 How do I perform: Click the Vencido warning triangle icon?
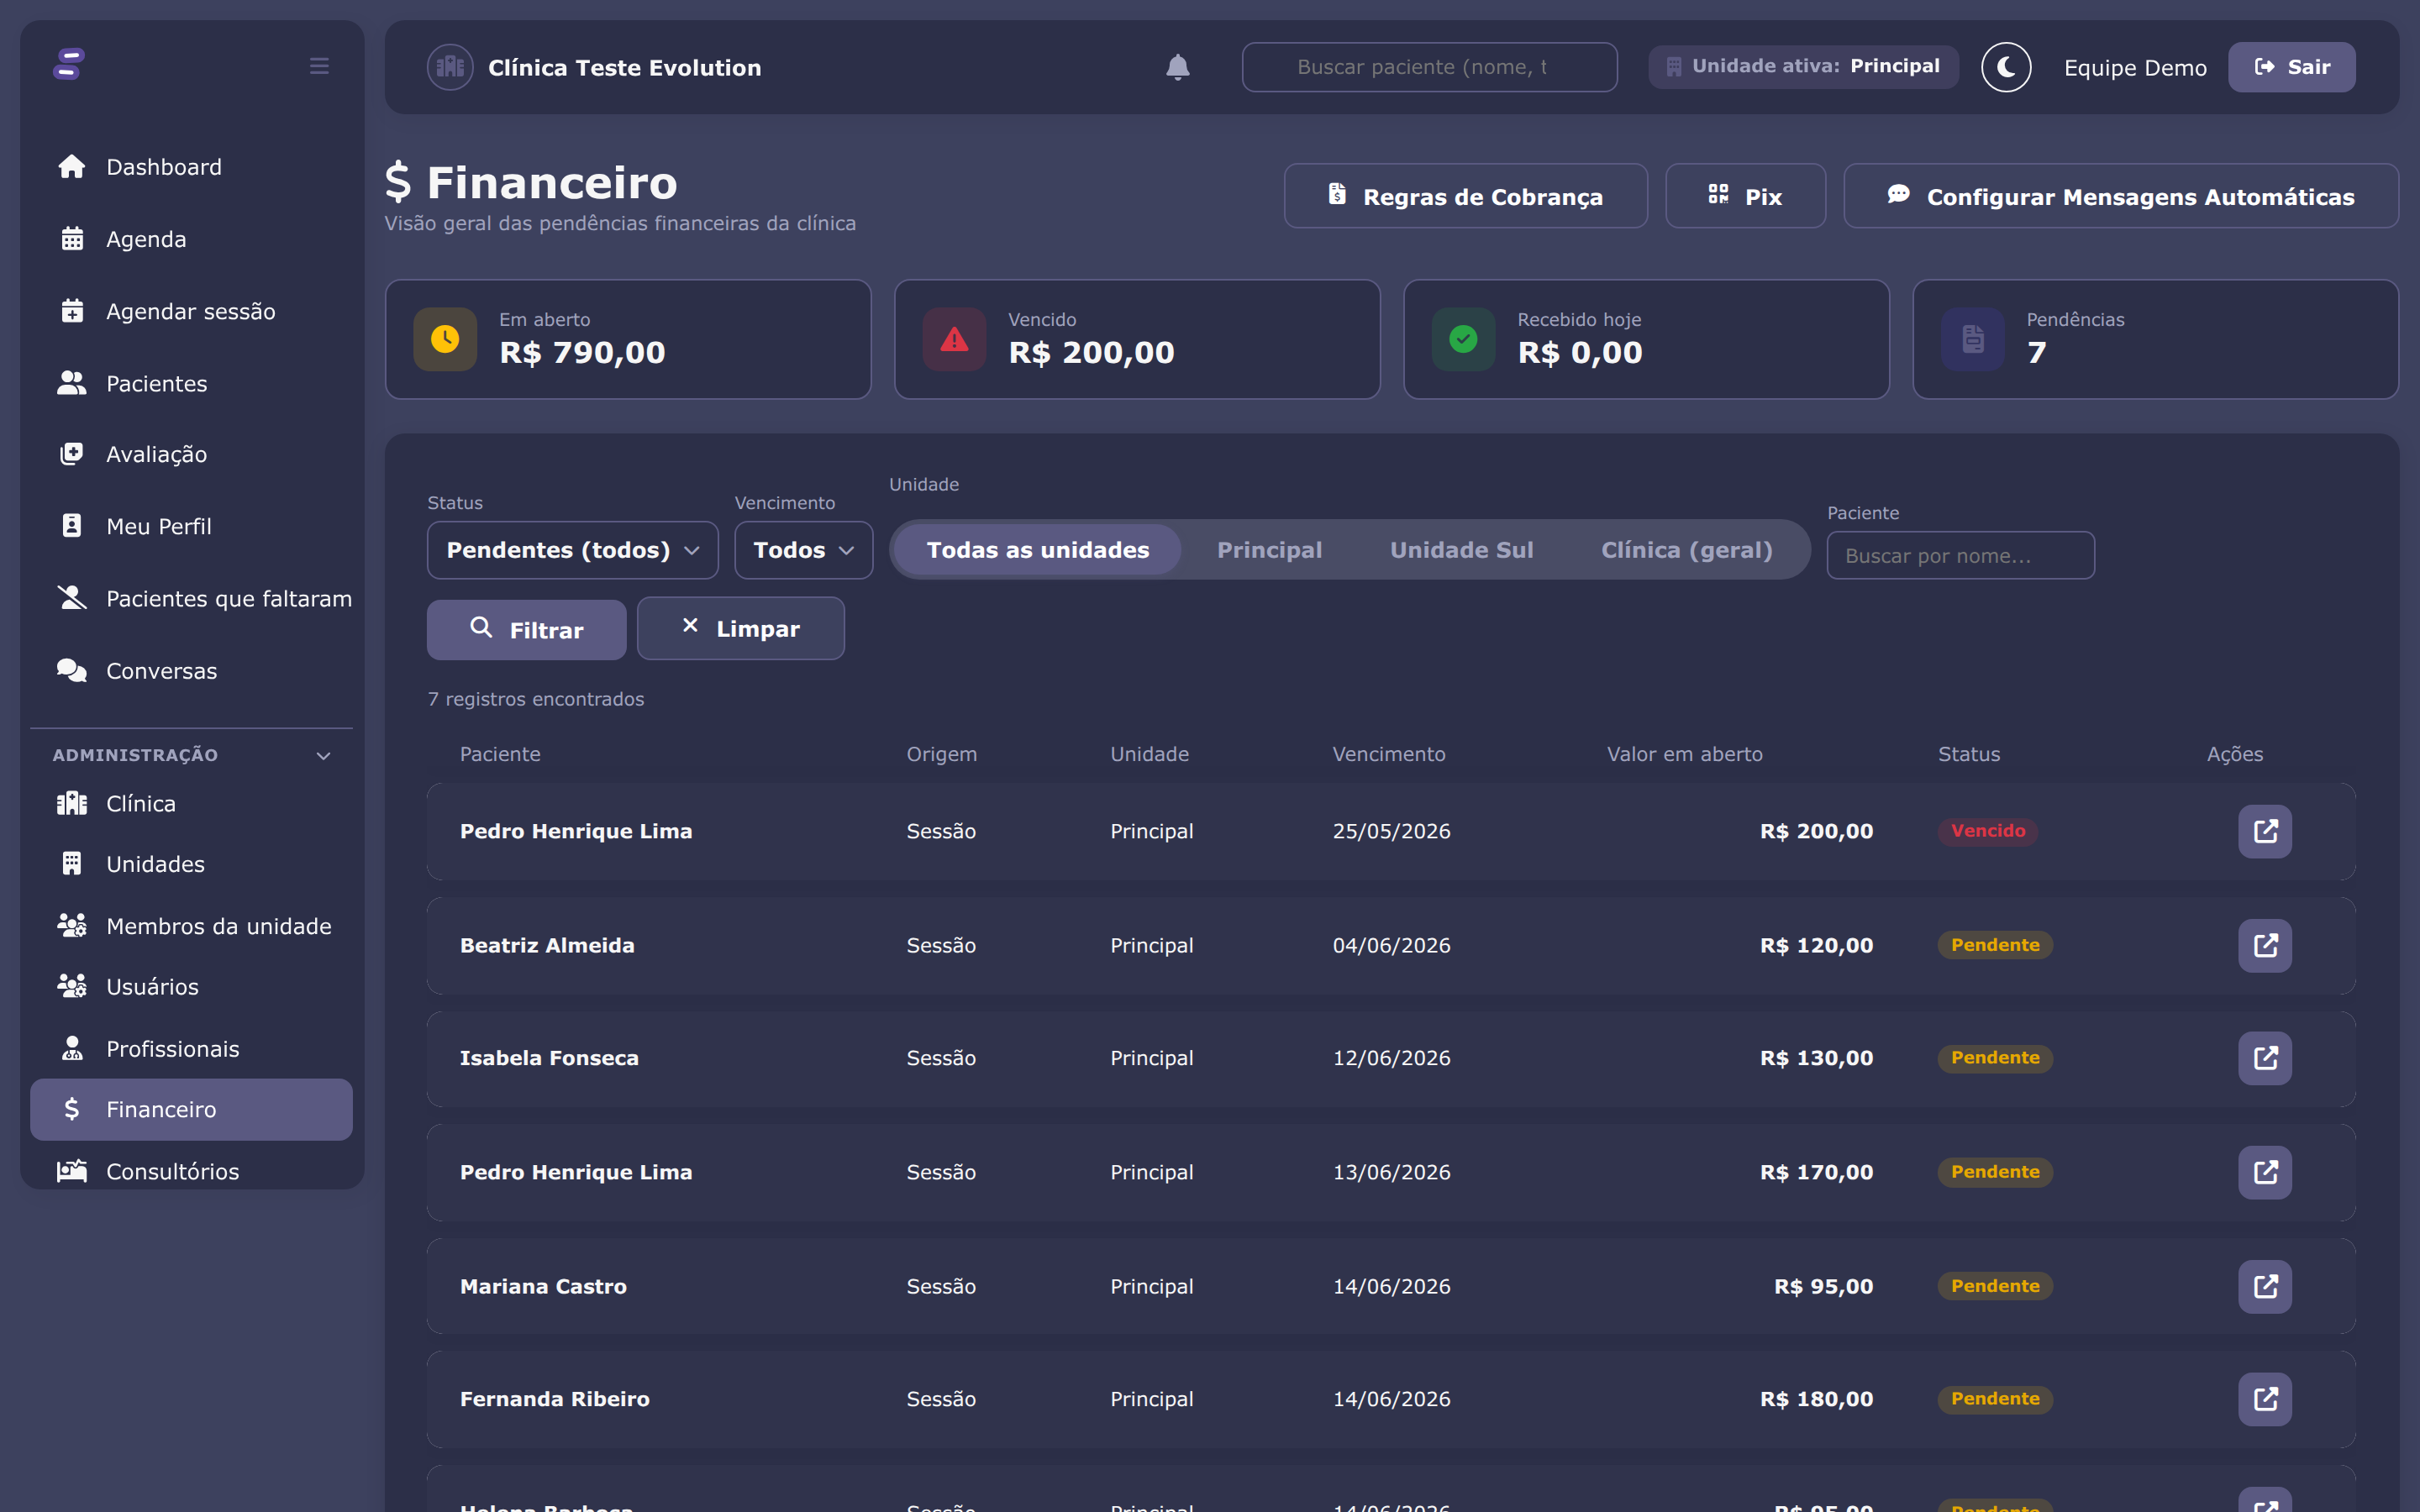pos(954,339)
